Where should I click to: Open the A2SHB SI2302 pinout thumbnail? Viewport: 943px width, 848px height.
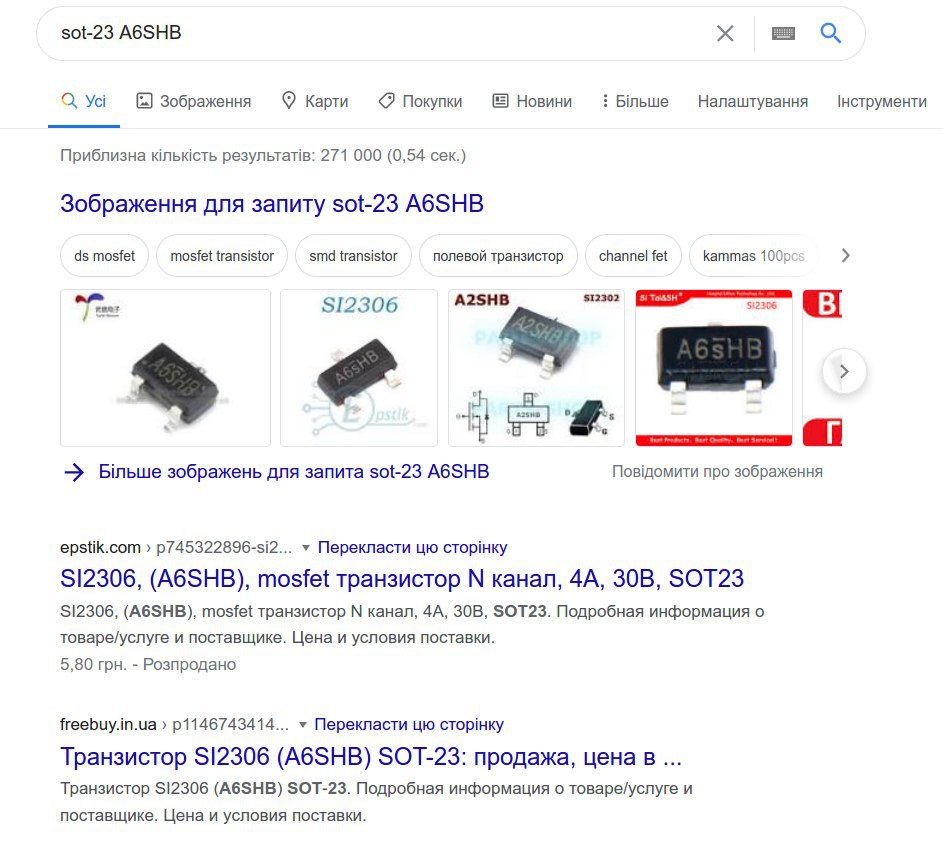point(536,368)
